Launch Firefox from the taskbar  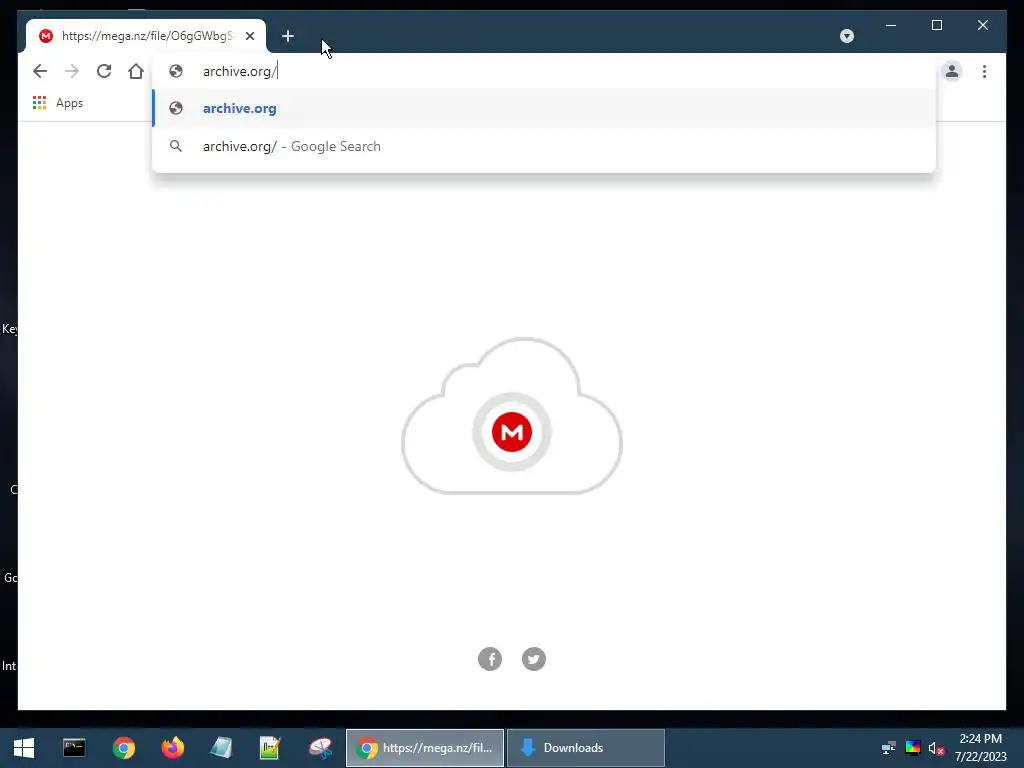tap(173, 748)
